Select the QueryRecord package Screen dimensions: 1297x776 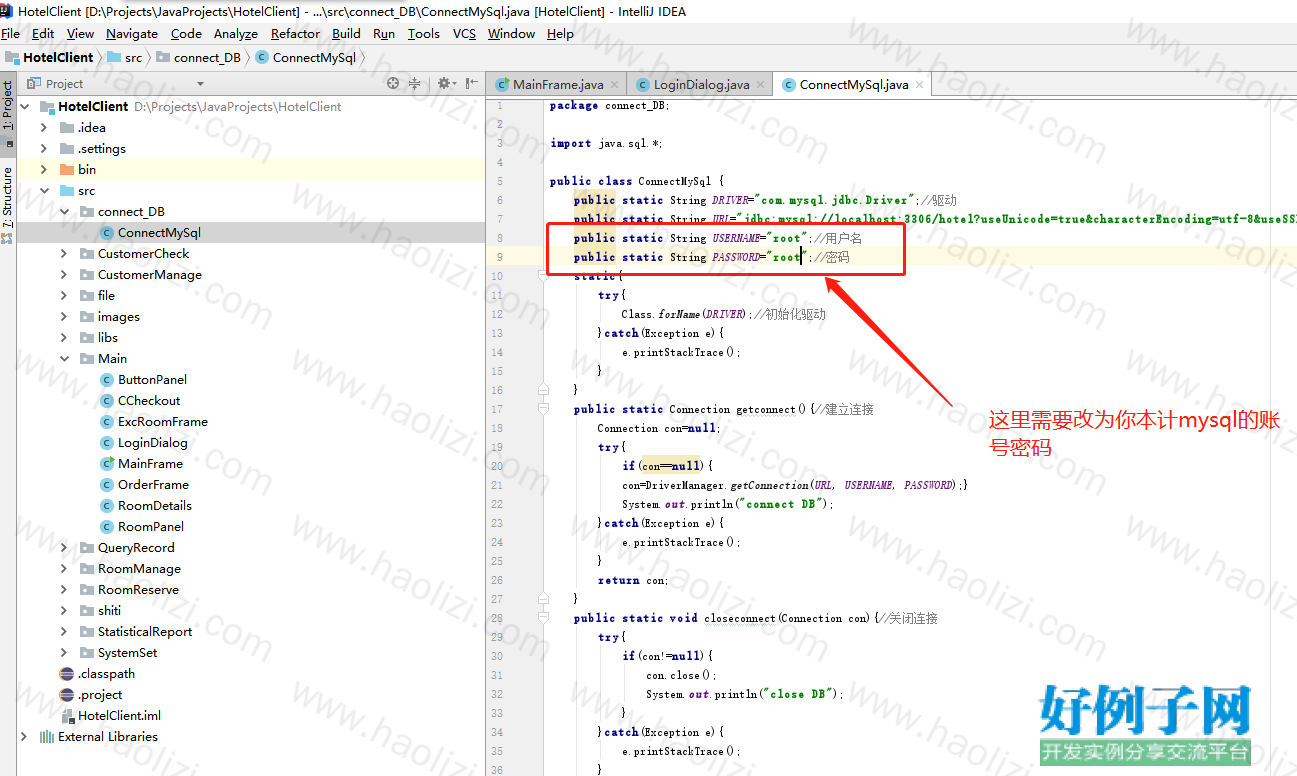tap(136, 548)
